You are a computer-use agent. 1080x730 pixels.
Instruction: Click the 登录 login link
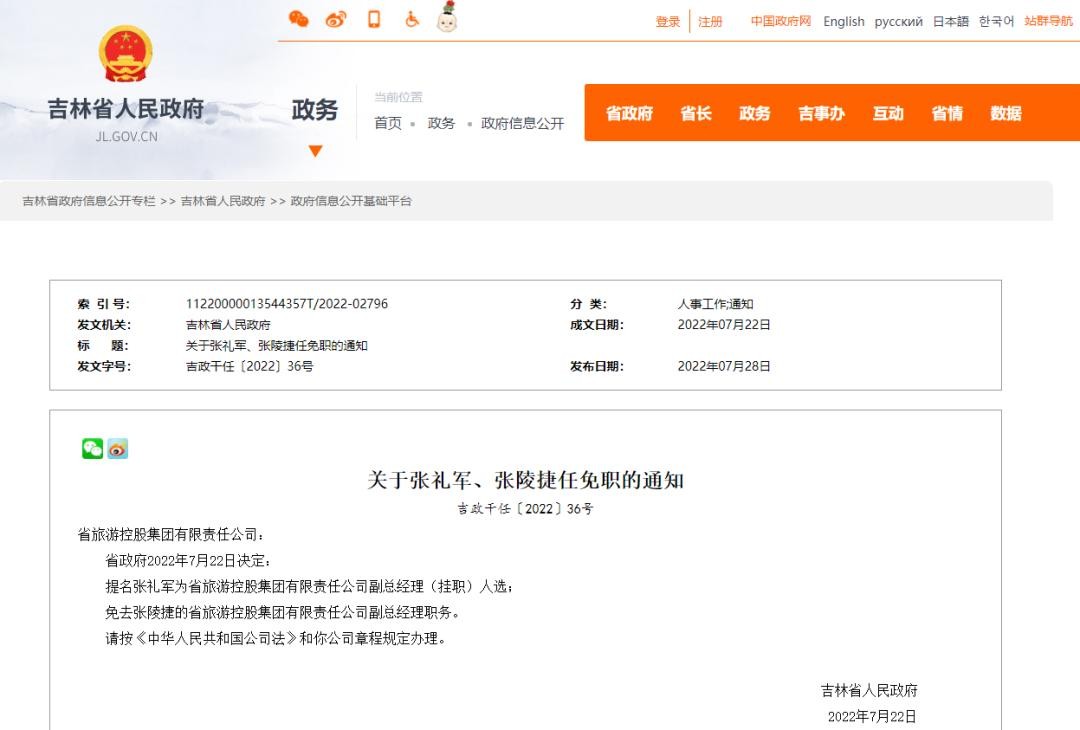click(668, 22)
